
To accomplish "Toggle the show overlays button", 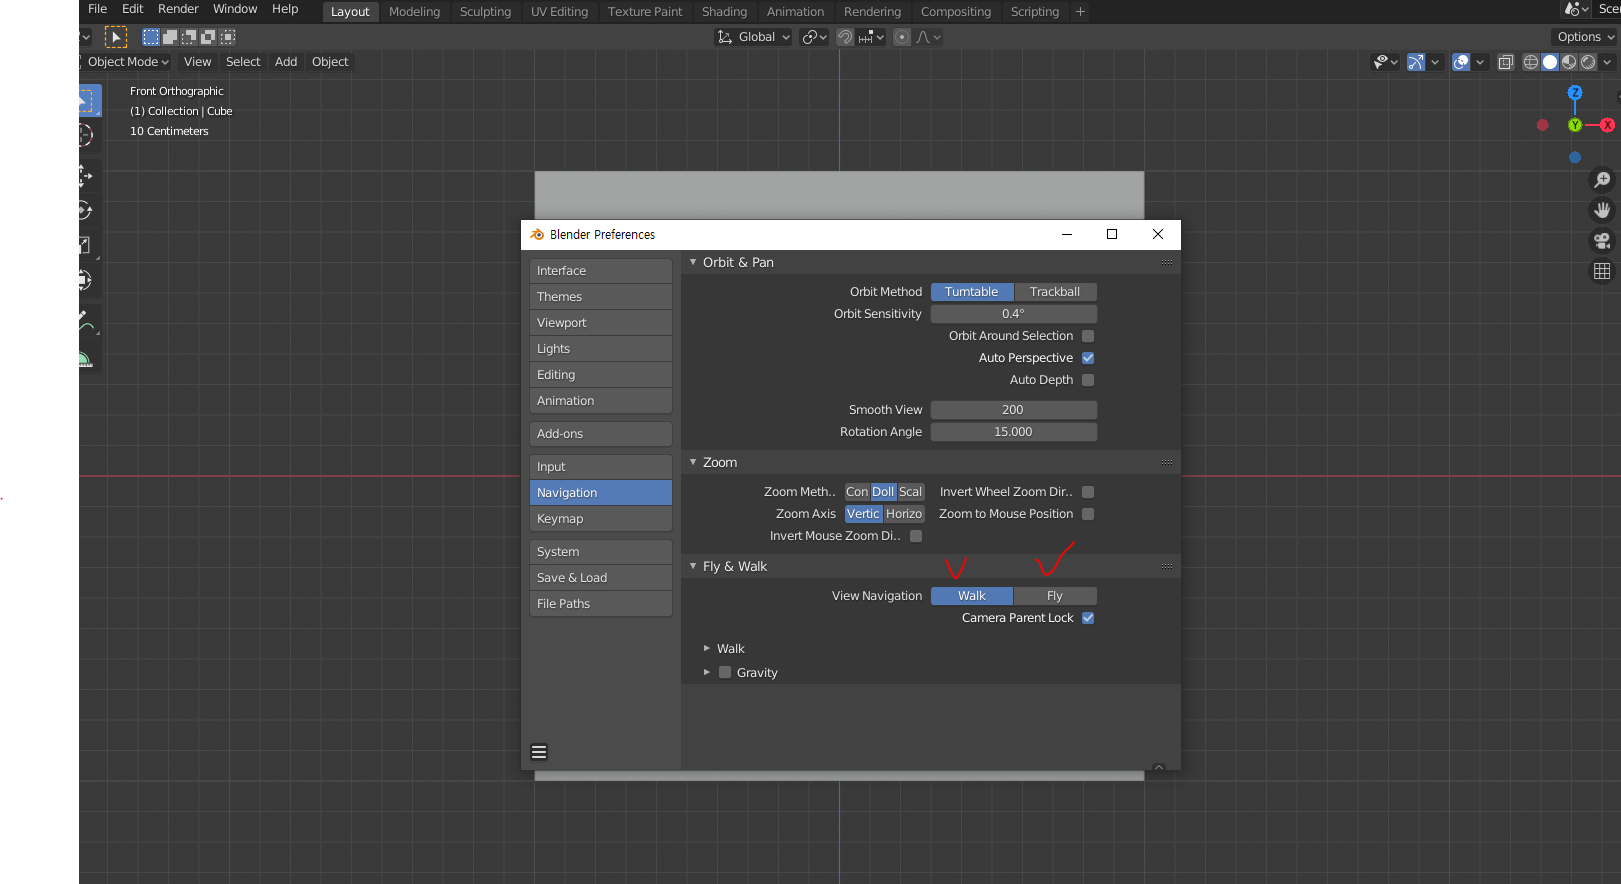I will click(x=1461, y=62).
